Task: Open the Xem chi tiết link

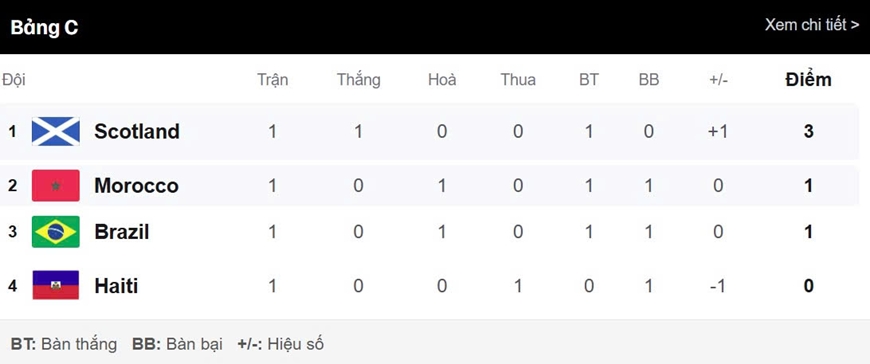Action: coord(812,25)
